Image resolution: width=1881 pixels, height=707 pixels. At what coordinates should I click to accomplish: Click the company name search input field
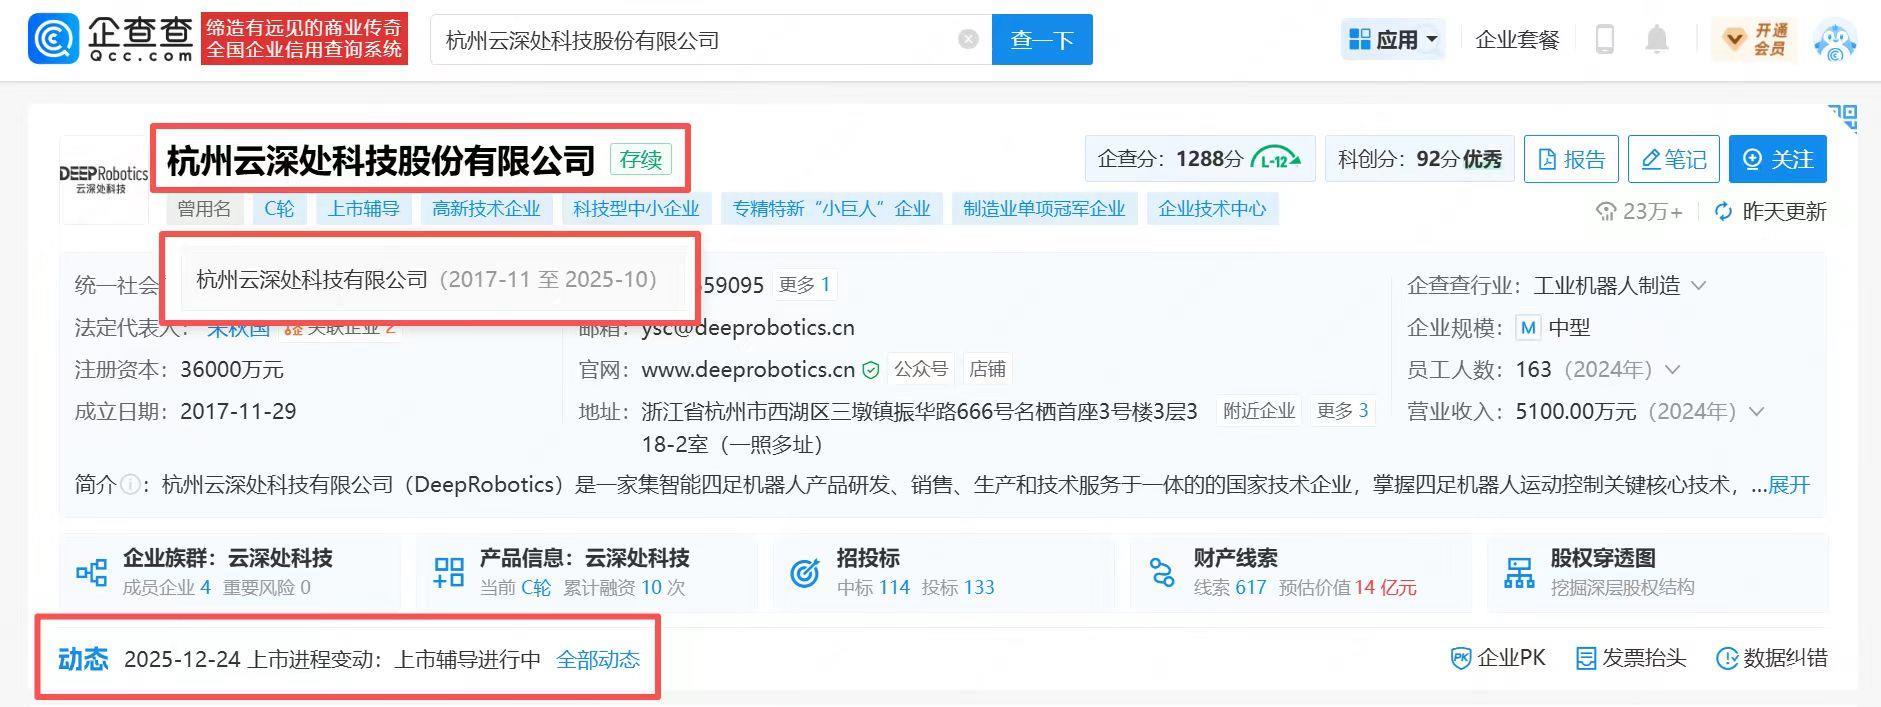click(690, 40)
